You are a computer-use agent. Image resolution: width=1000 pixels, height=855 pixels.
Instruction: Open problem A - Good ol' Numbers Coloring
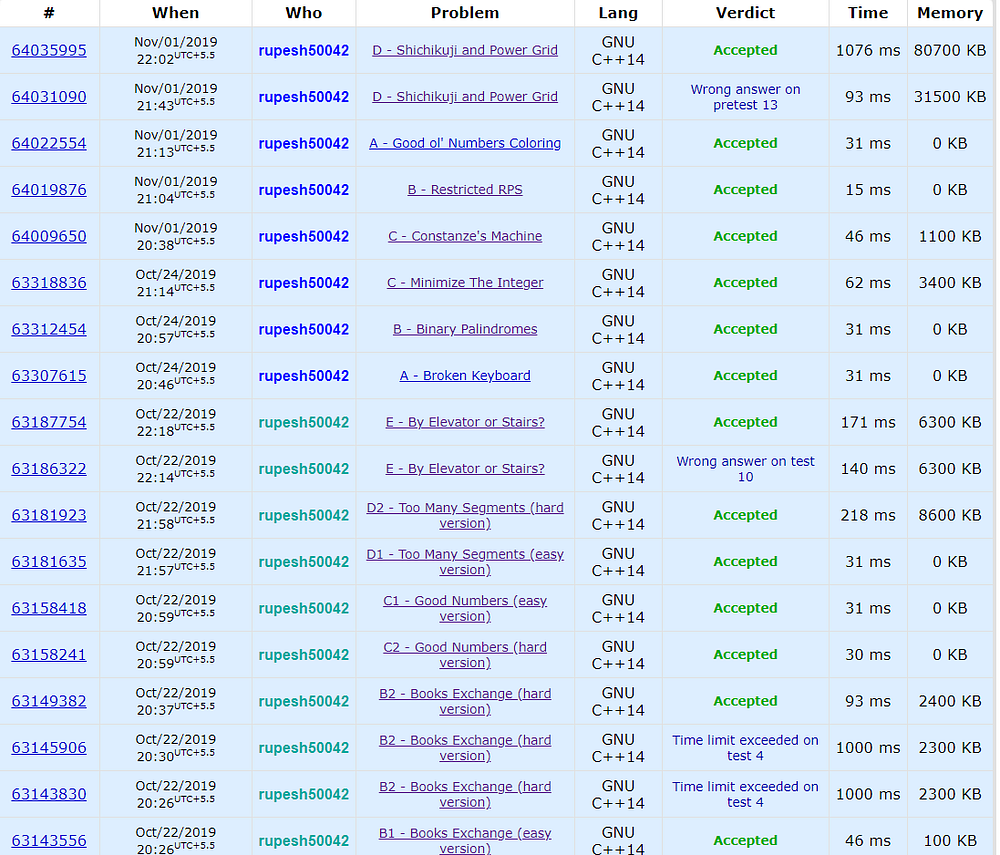[x=465, y=143]
